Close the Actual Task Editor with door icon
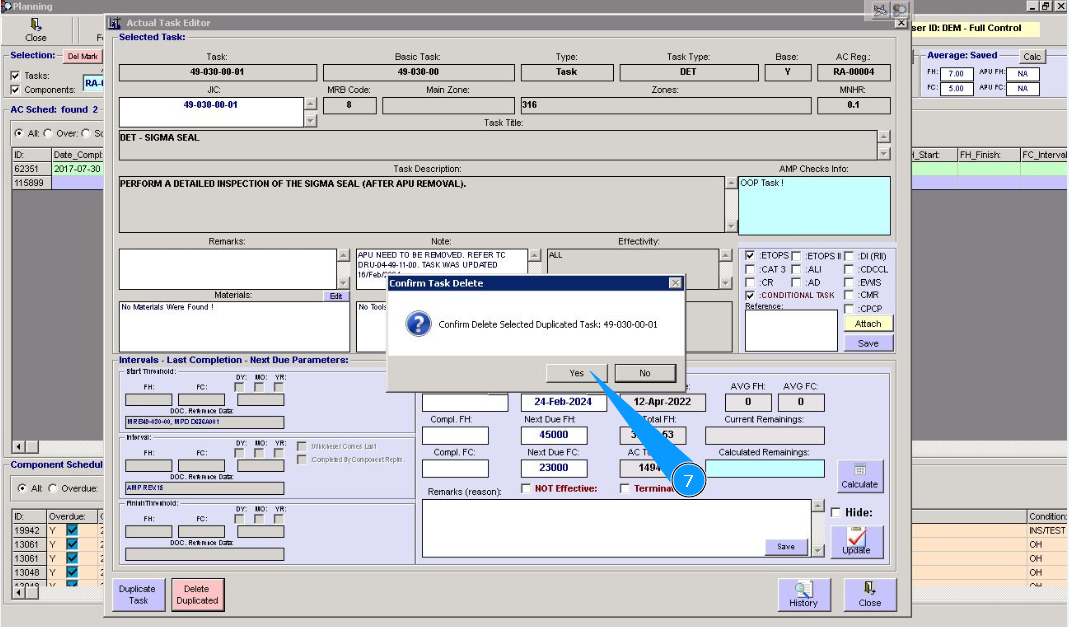 (x=869, y=595)
